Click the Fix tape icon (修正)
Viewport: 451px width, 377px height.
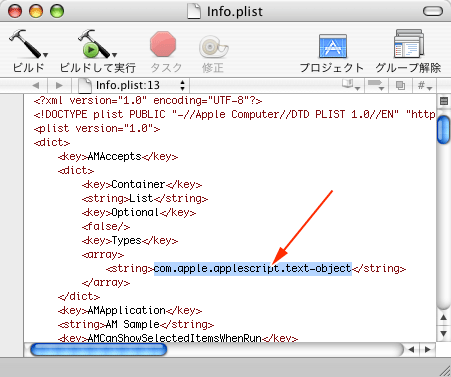point(213,47)
